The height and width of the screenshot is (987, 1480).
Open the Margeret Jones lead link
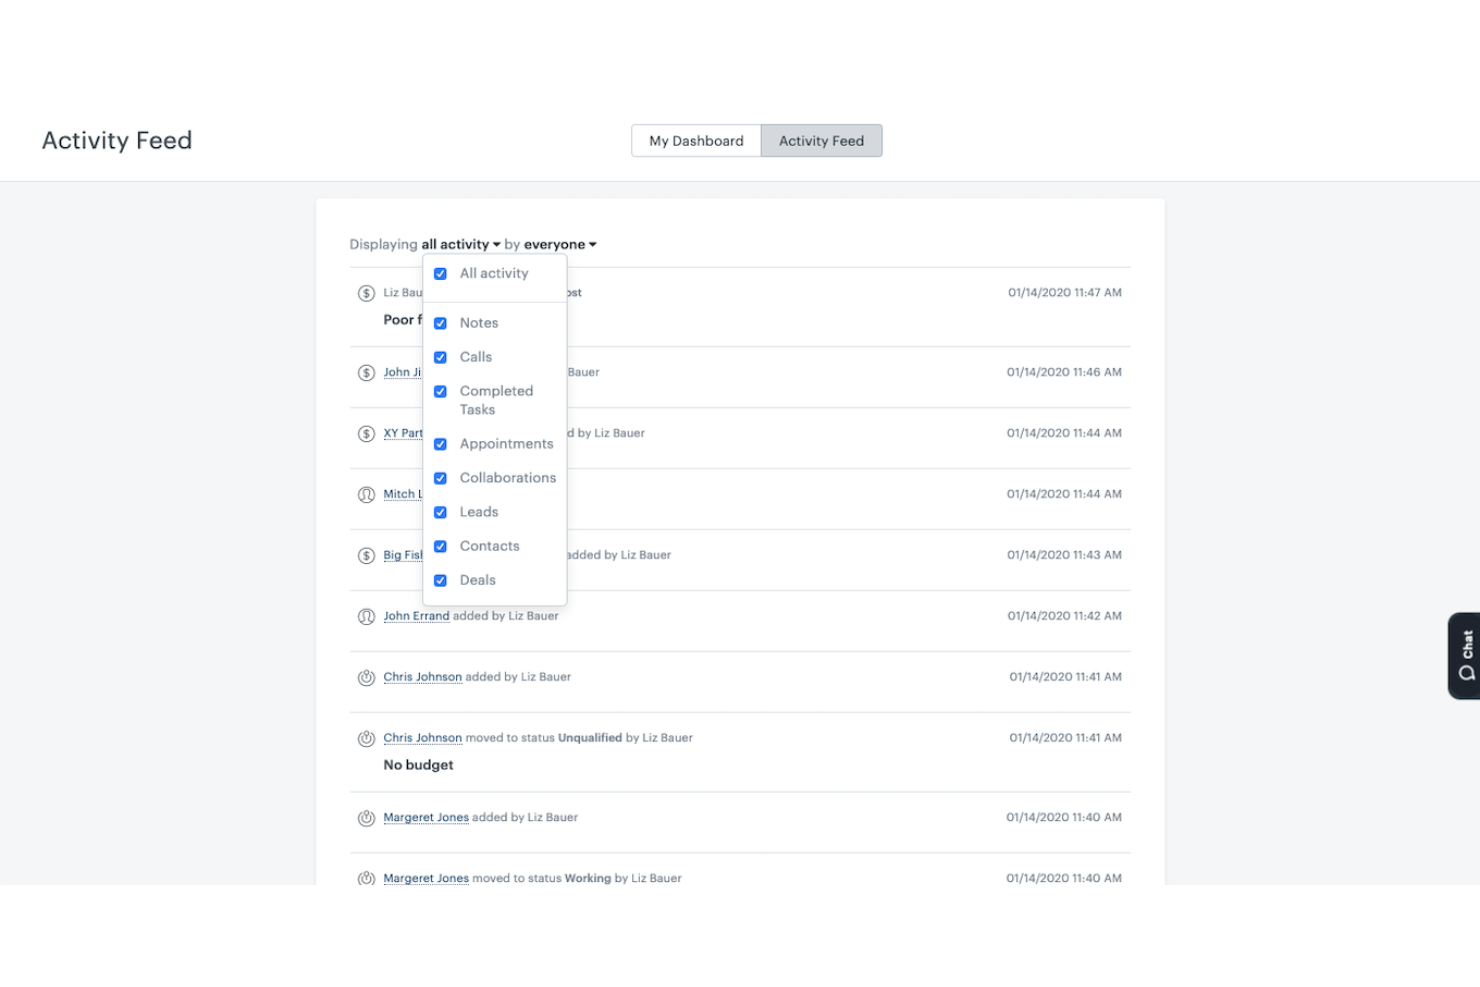click(426, 817)
